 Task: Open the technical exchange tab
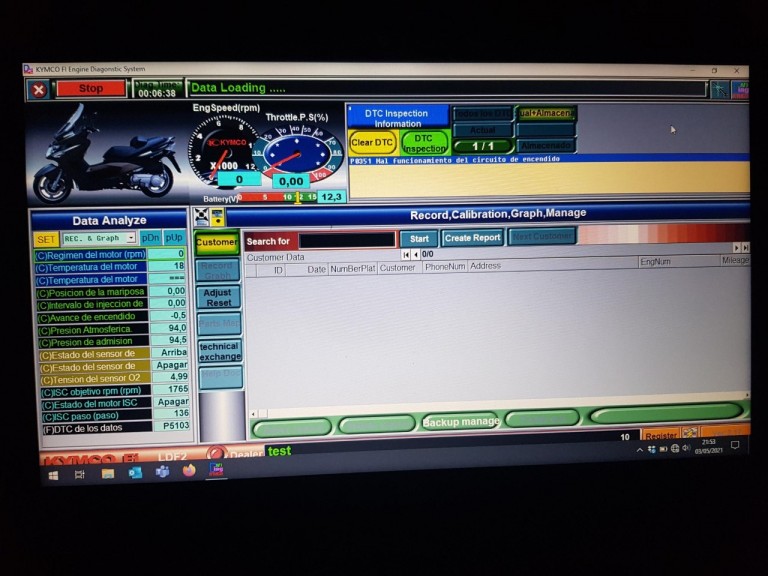tap(219, 352)
